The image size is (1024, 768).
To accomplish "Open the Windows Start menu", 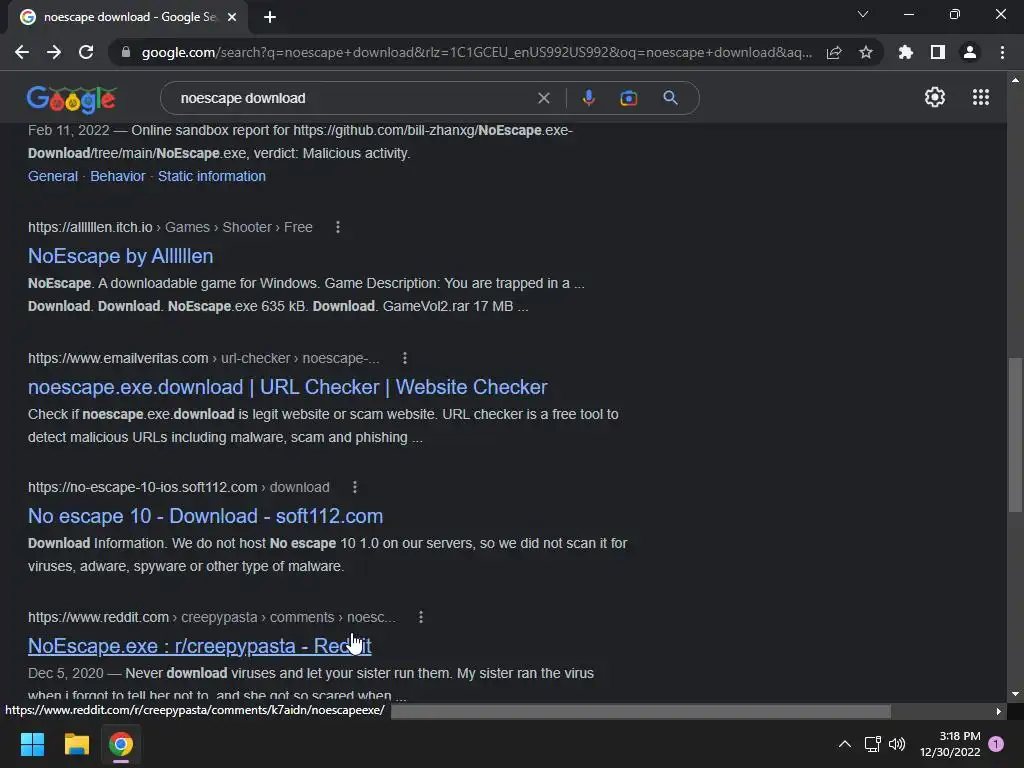I will [x=32, y=744].
